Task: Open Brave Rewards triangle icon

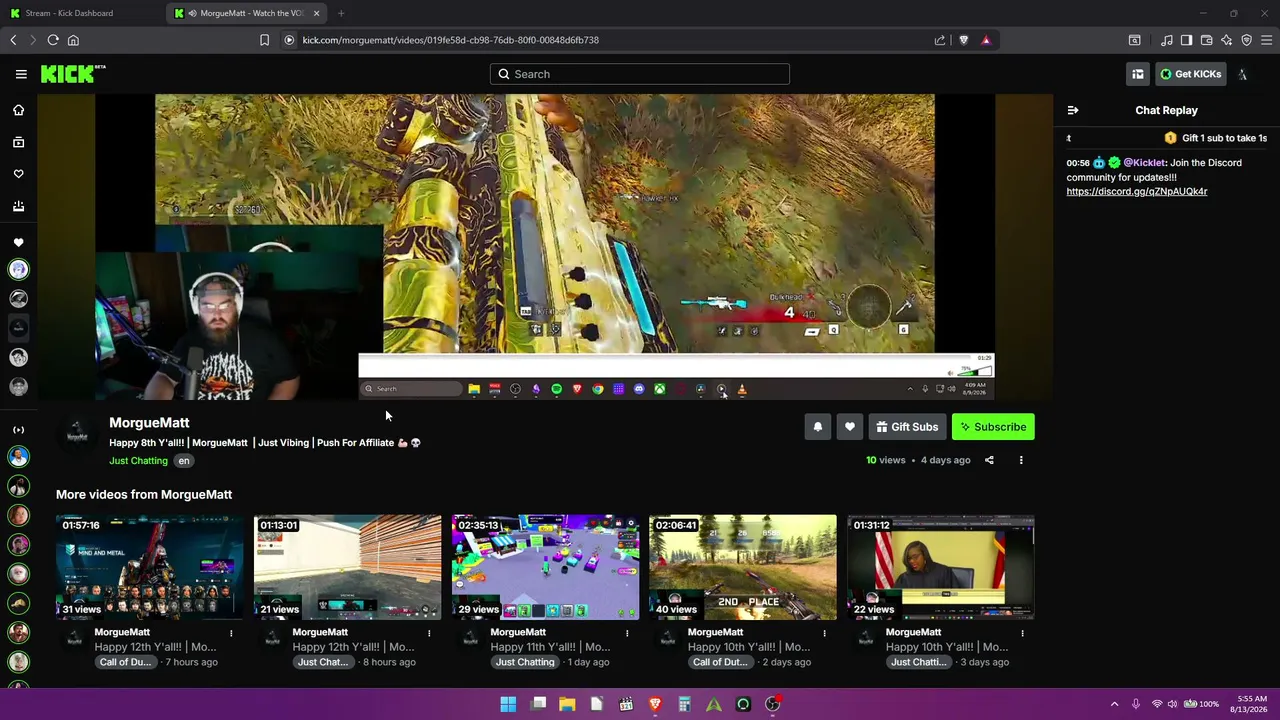Action: [x=986, y=40]
